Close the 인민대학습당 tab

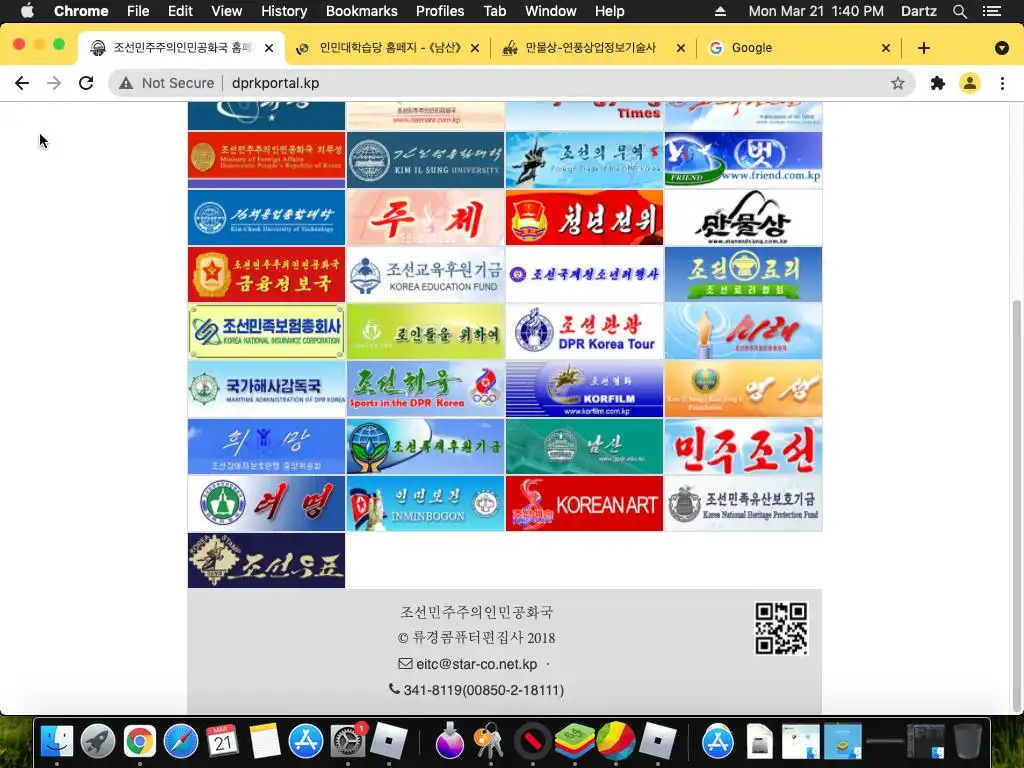(475, 48)
